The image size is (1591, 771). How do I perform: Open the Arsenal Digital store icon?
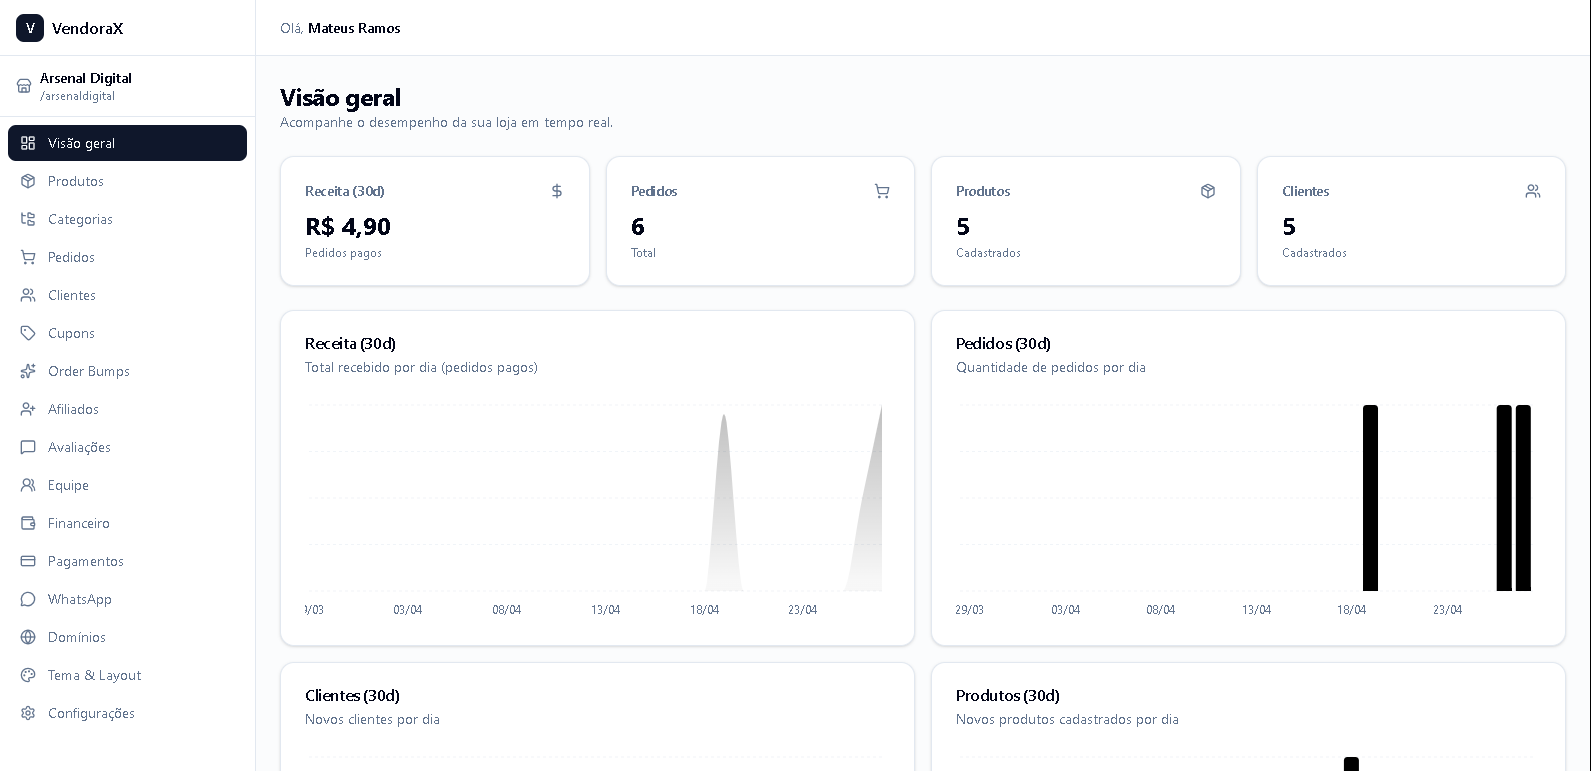click(x=24, y=86)
